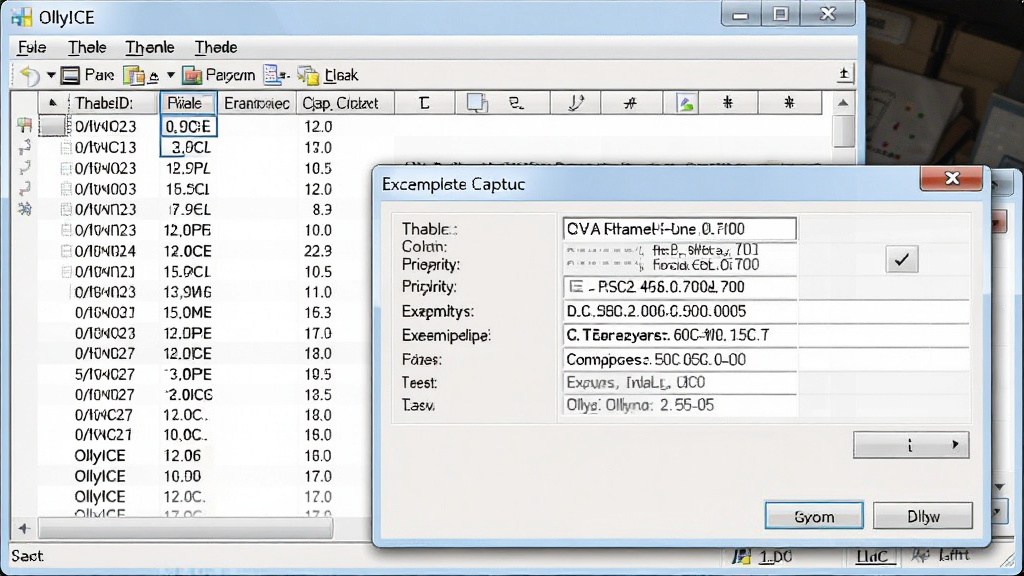Click the Gyom button
Screen dimensions: 1024x576
click(814, 516)
